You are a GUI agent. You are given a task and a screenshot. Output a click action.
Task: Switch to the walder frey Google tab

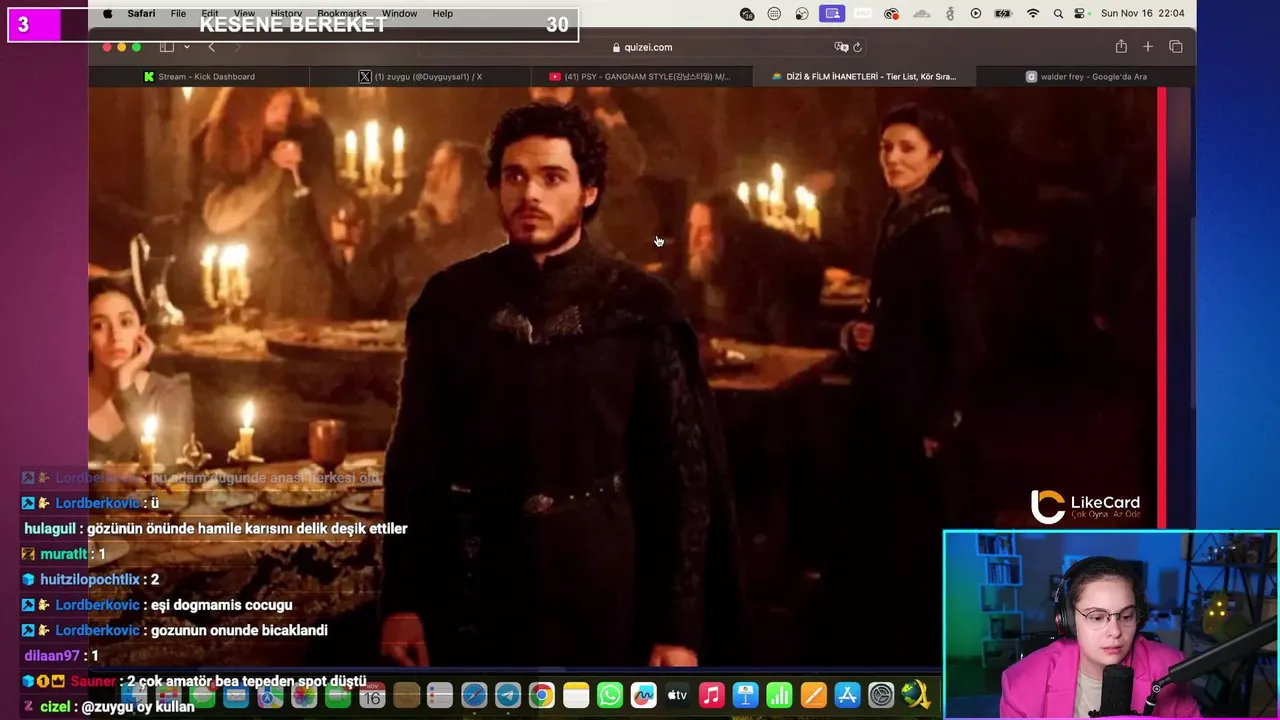[1085, 76]
